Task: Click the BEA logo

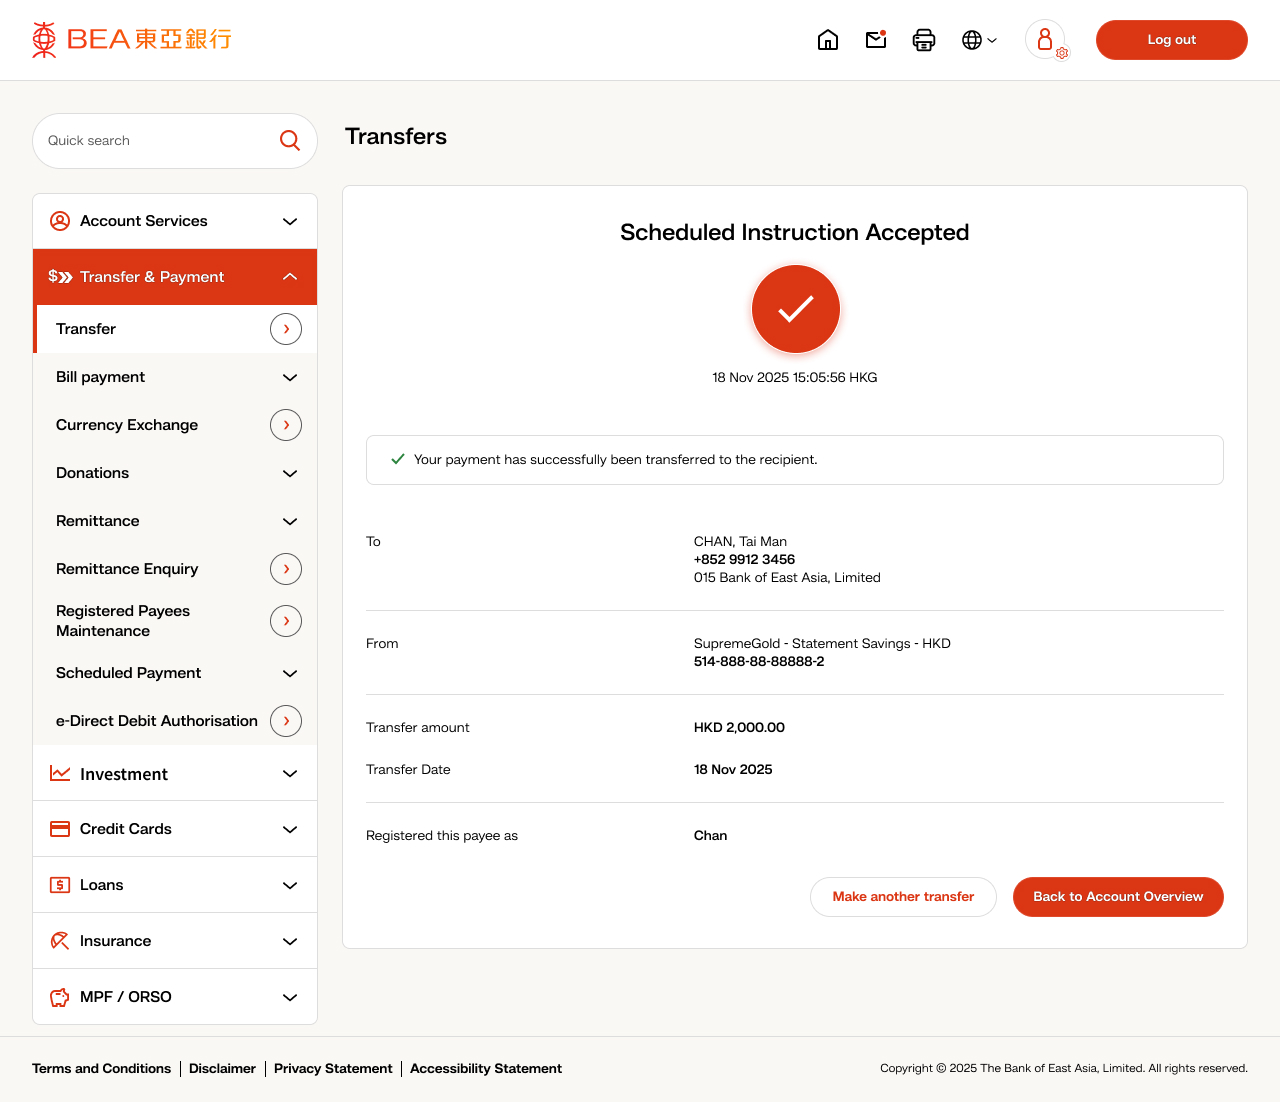Action: click(132, 40)
